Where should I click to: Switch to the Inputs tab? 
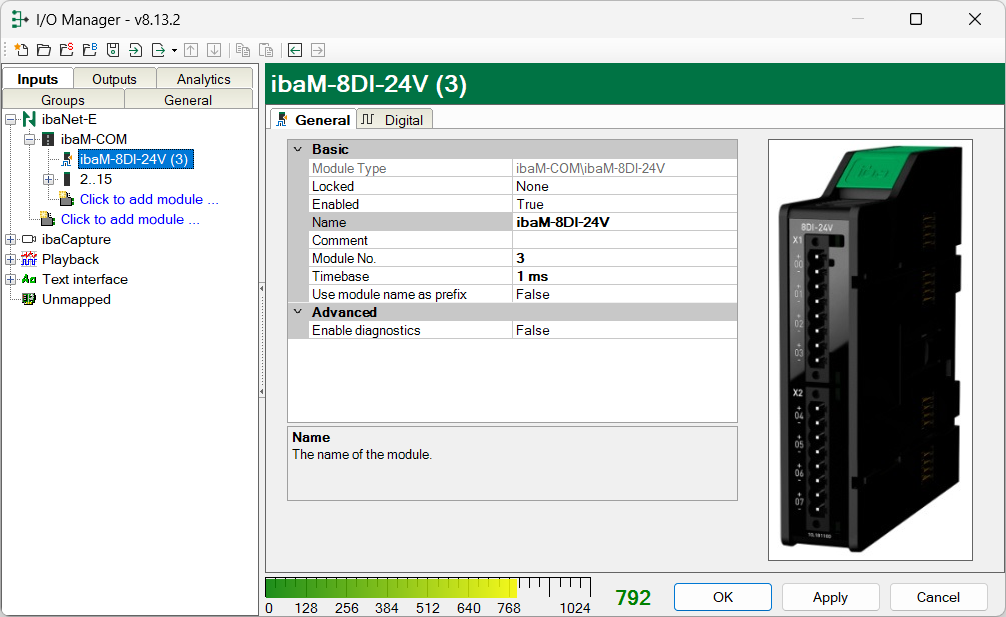tap(38, 79)
